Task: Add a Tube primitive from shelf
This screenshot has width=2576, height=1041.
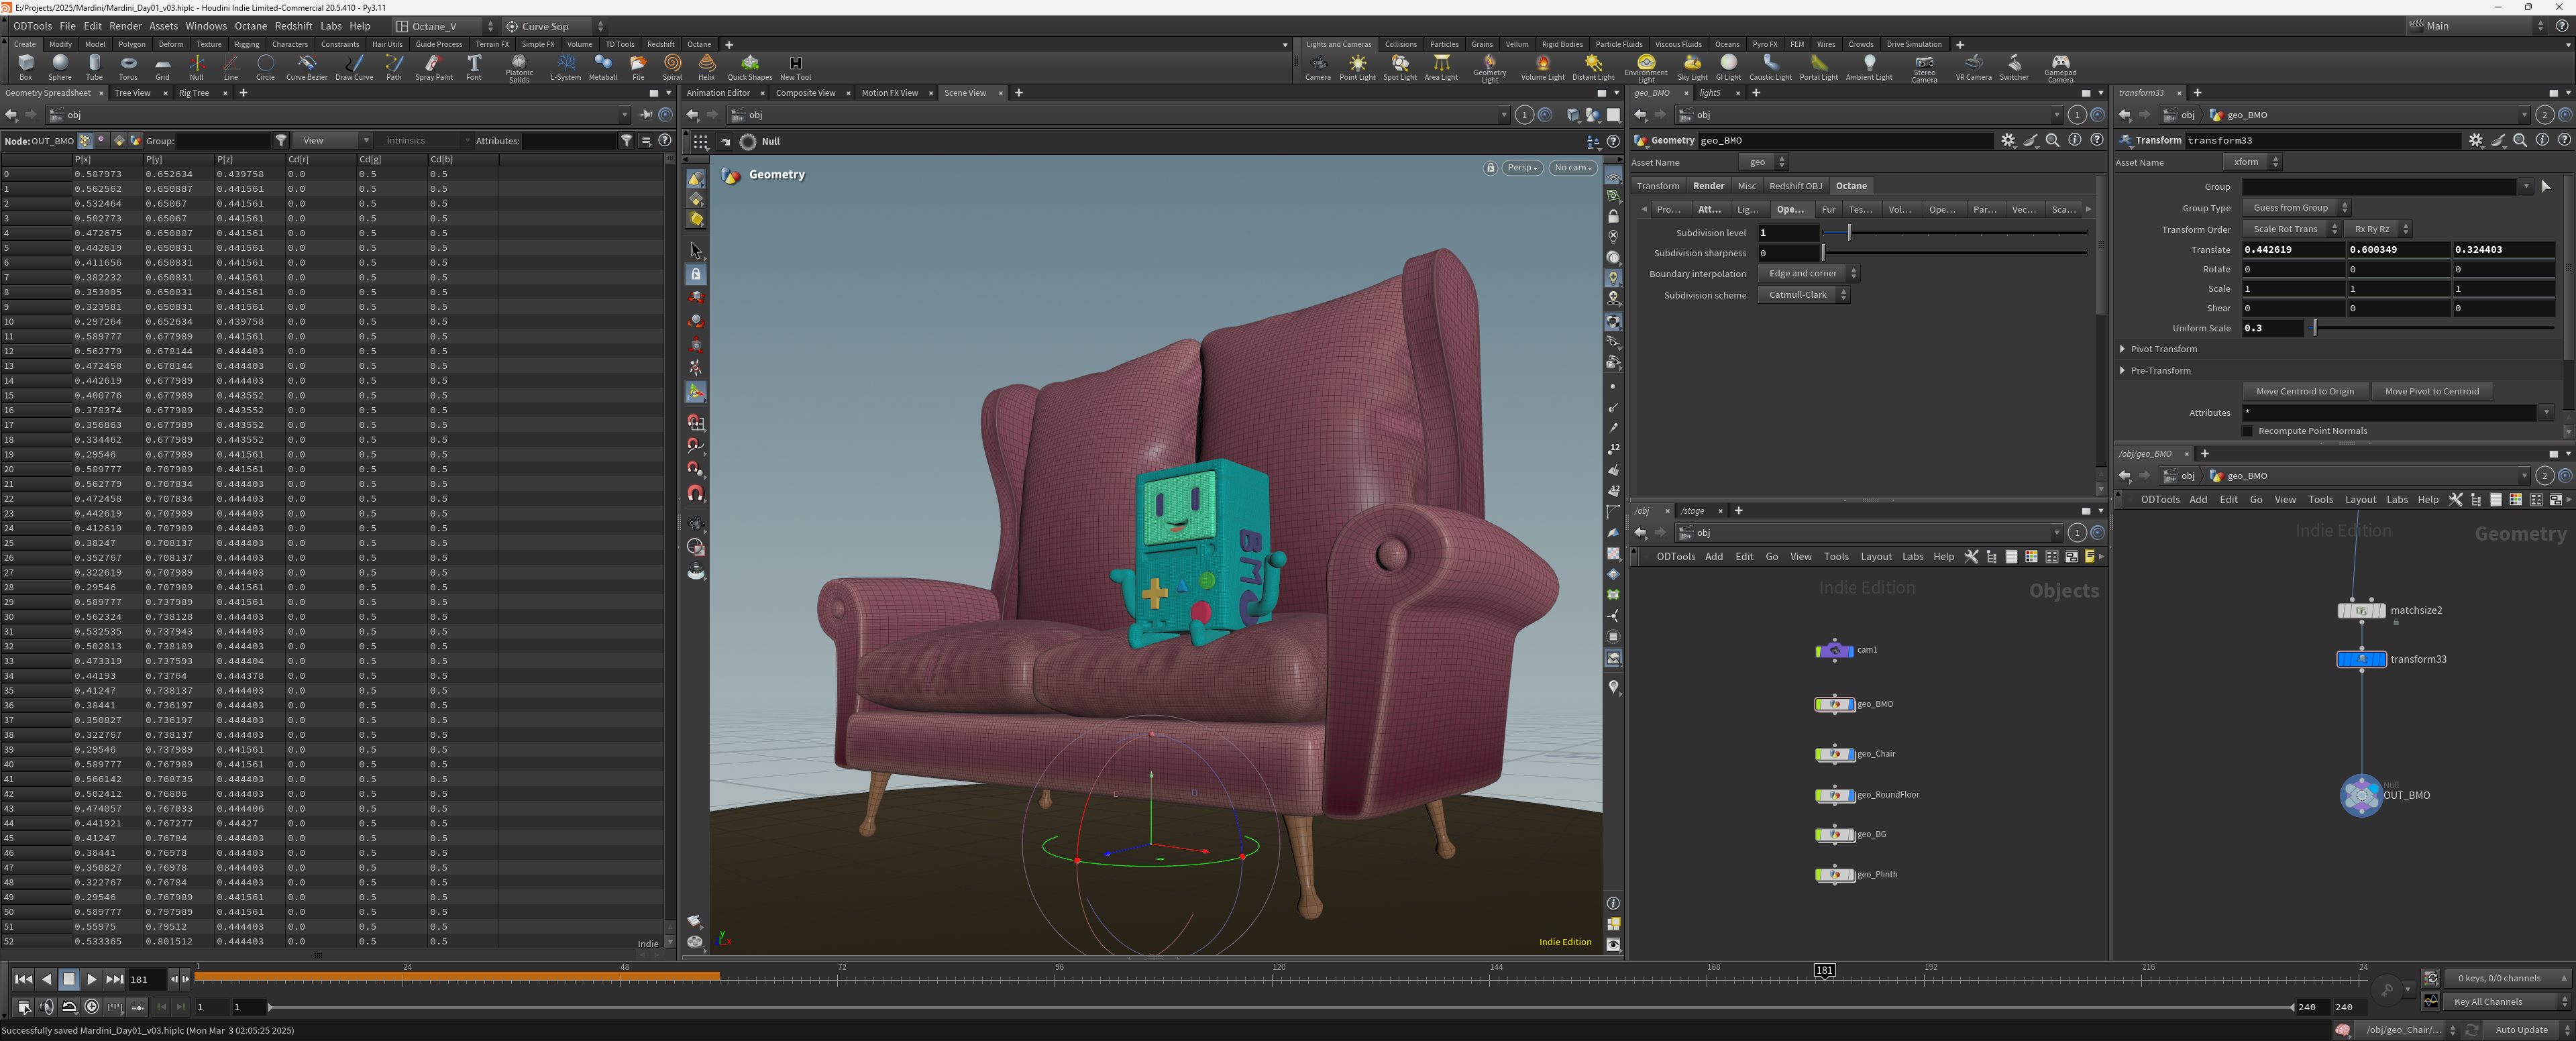Action: [x=94, y=67]
